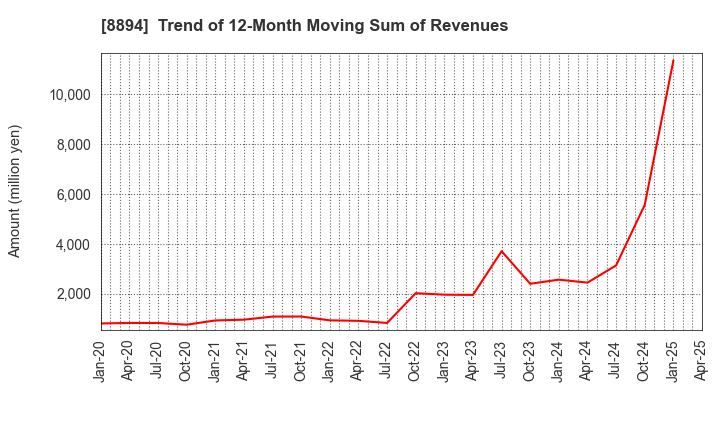This screenshot has width=720, height=440.
Task: Click the 'Oct-23' x-axis label
Action: point(529,361)
